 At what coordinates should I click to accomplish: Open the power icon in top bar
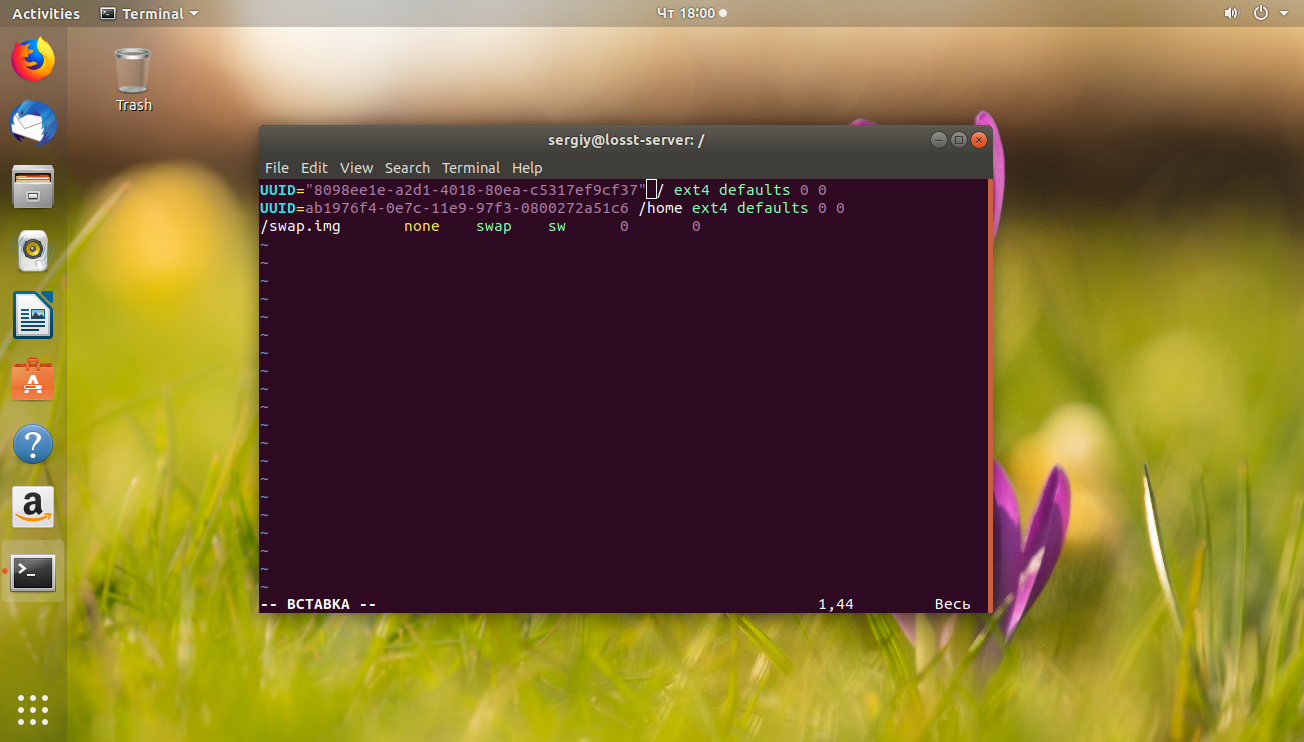tap(1260, 13)
